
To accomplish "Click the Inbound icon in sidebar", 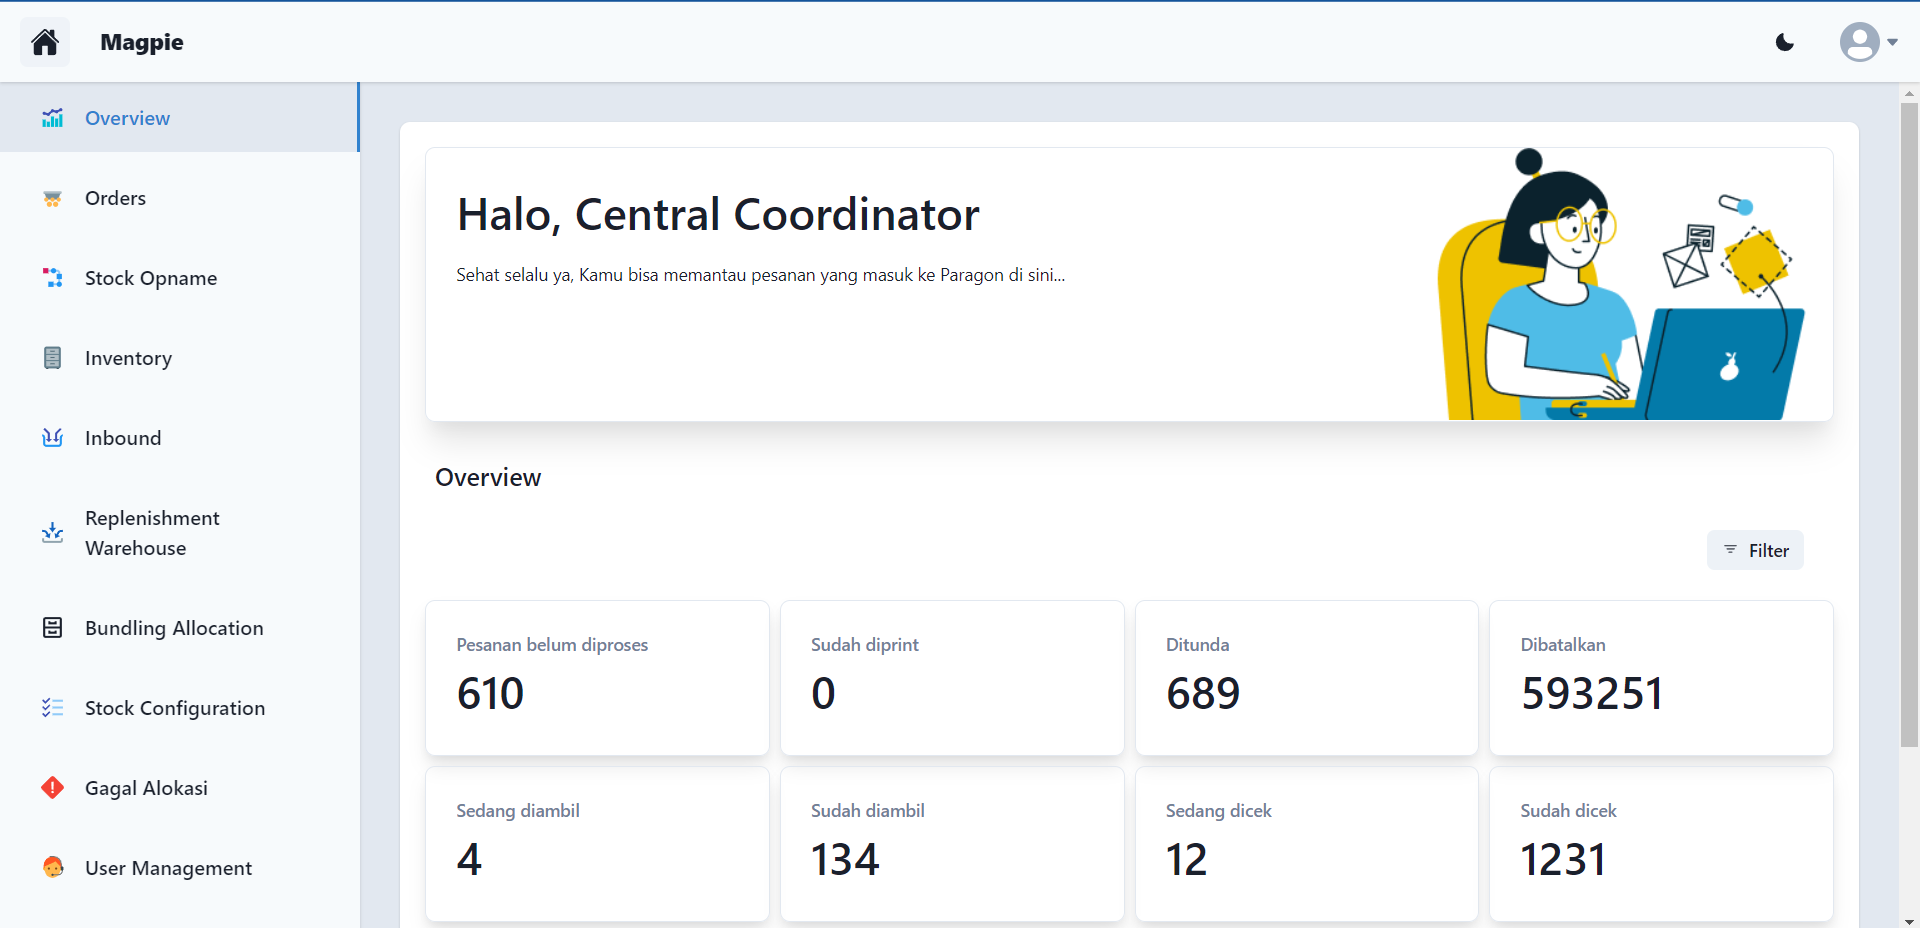I will tap(53, 438).
